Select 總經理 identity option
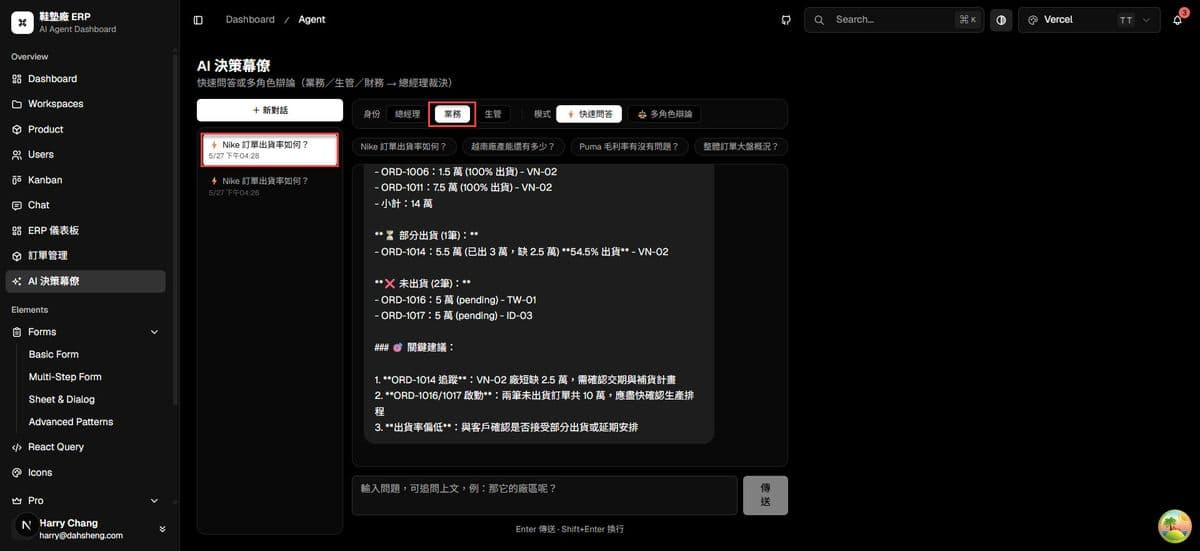Screen dimensions: 1200x551 coord(407,114)
